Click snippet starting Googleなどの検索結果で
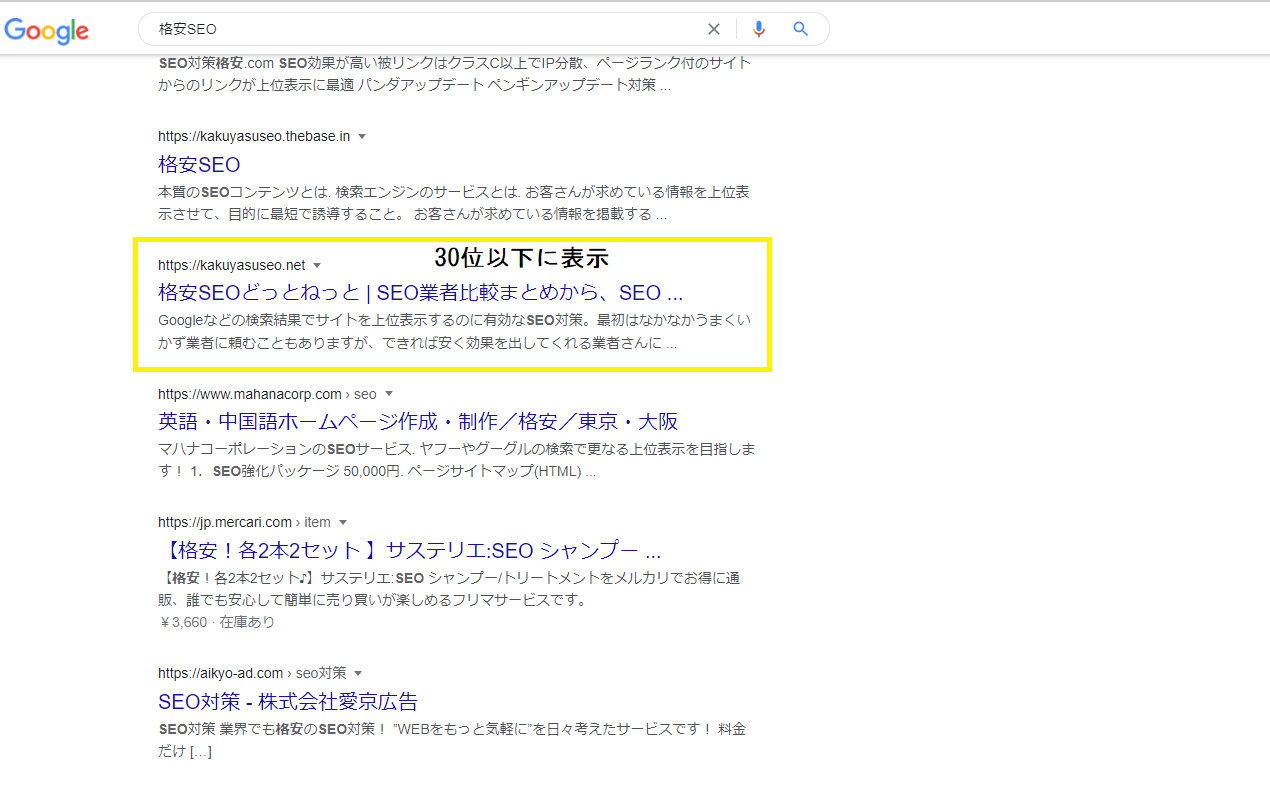This screenshot has height=786, width=1270. coord(454,331)
